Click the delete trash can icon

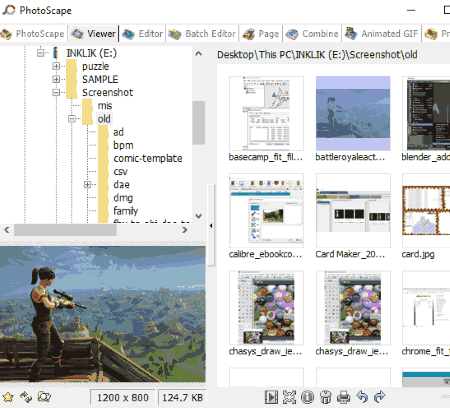pos(325,397)
